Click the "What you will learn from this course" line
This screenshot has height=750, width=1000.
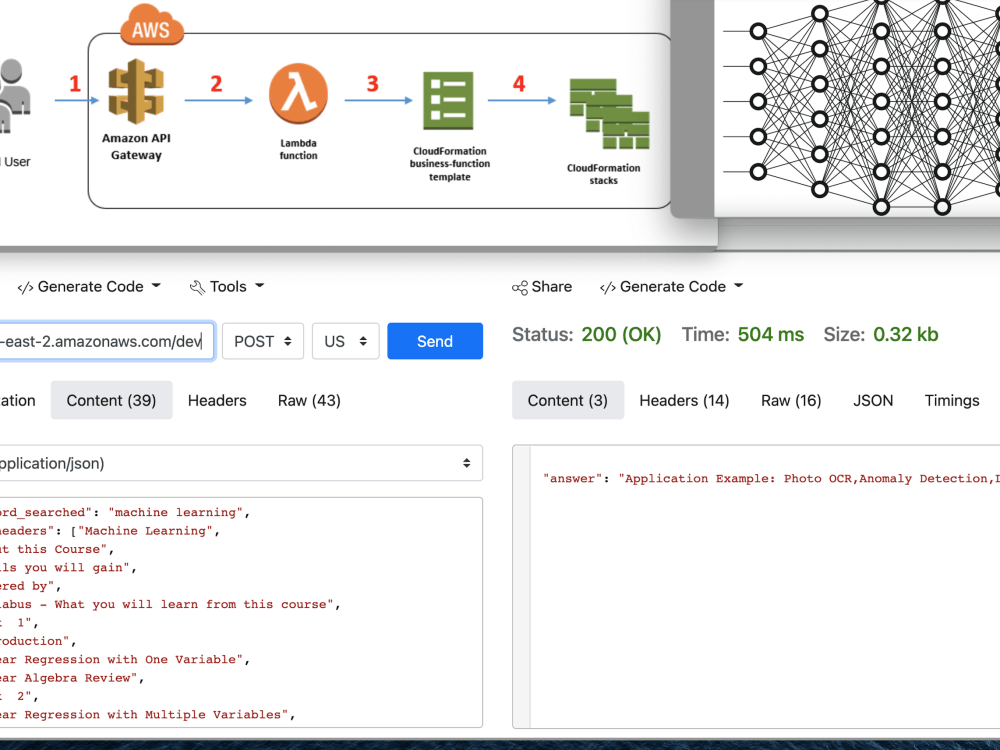pyautogui.click(x=170, y=604)
